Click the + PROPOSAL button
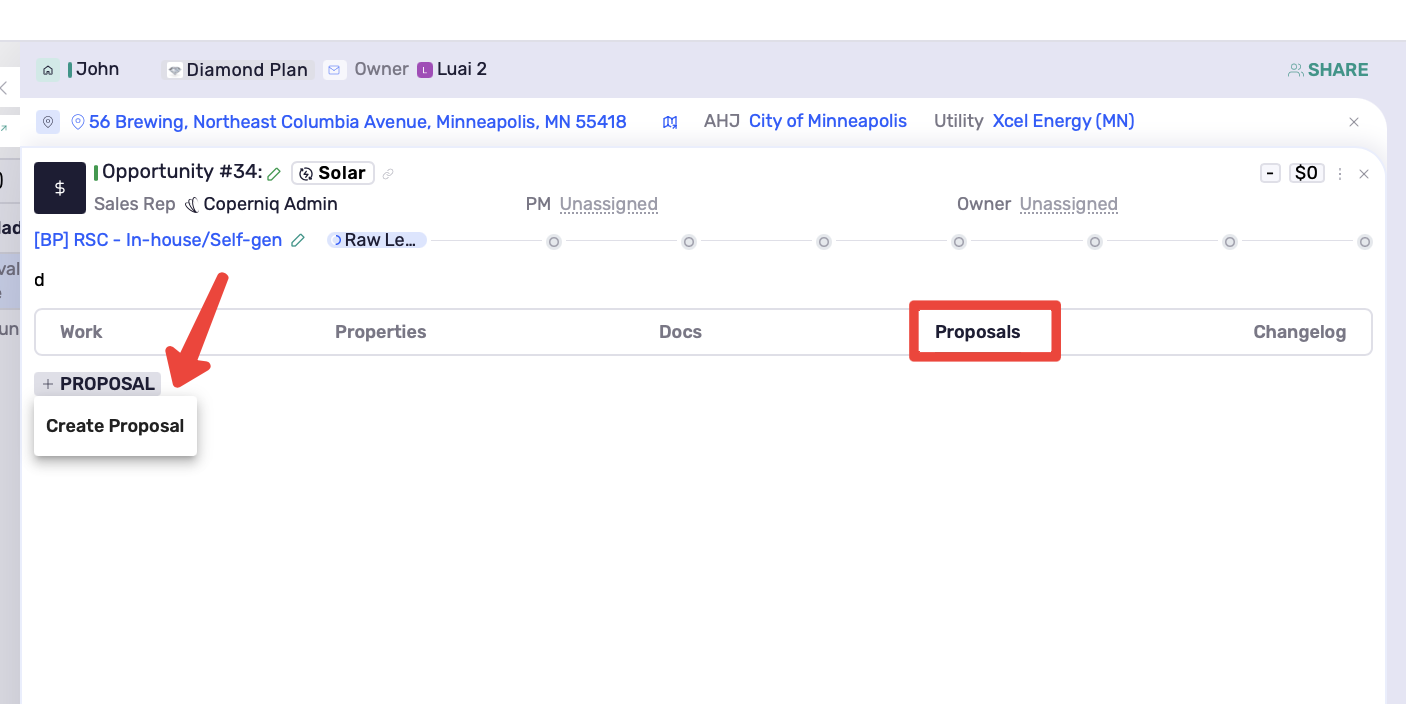This screenshot has width=1406, height=704. click(98, 384)
